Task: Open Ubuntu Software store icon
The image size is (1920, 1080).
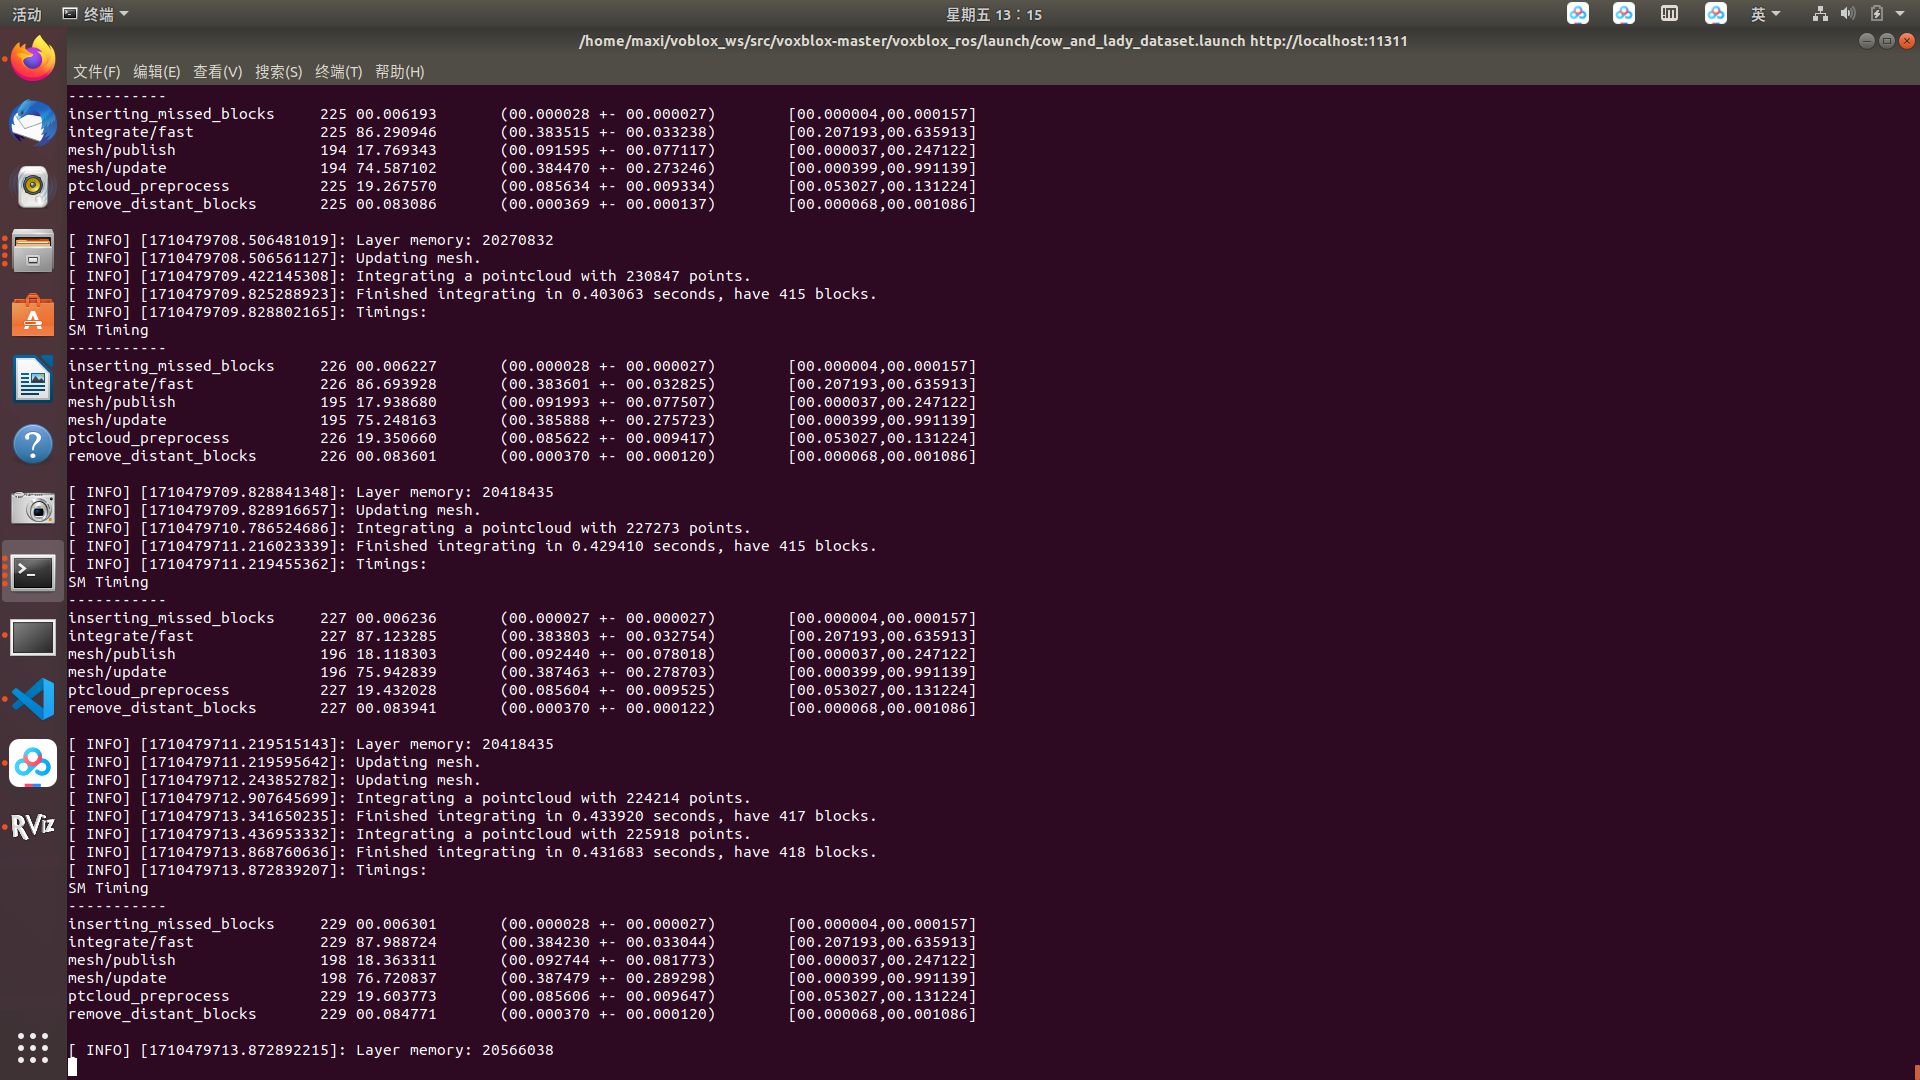Action: point(33,316)
